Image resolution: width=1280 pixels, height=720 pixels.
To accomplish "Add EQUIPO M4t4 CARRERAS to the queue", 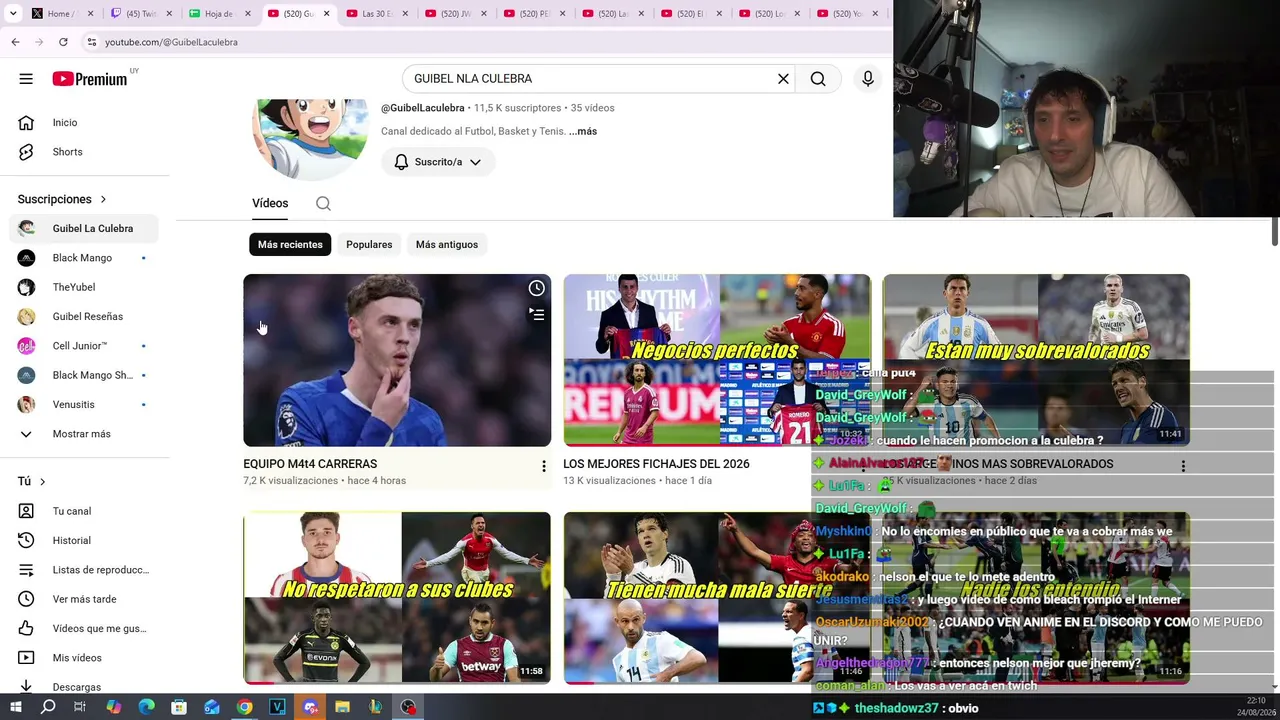I will point(537,315).
